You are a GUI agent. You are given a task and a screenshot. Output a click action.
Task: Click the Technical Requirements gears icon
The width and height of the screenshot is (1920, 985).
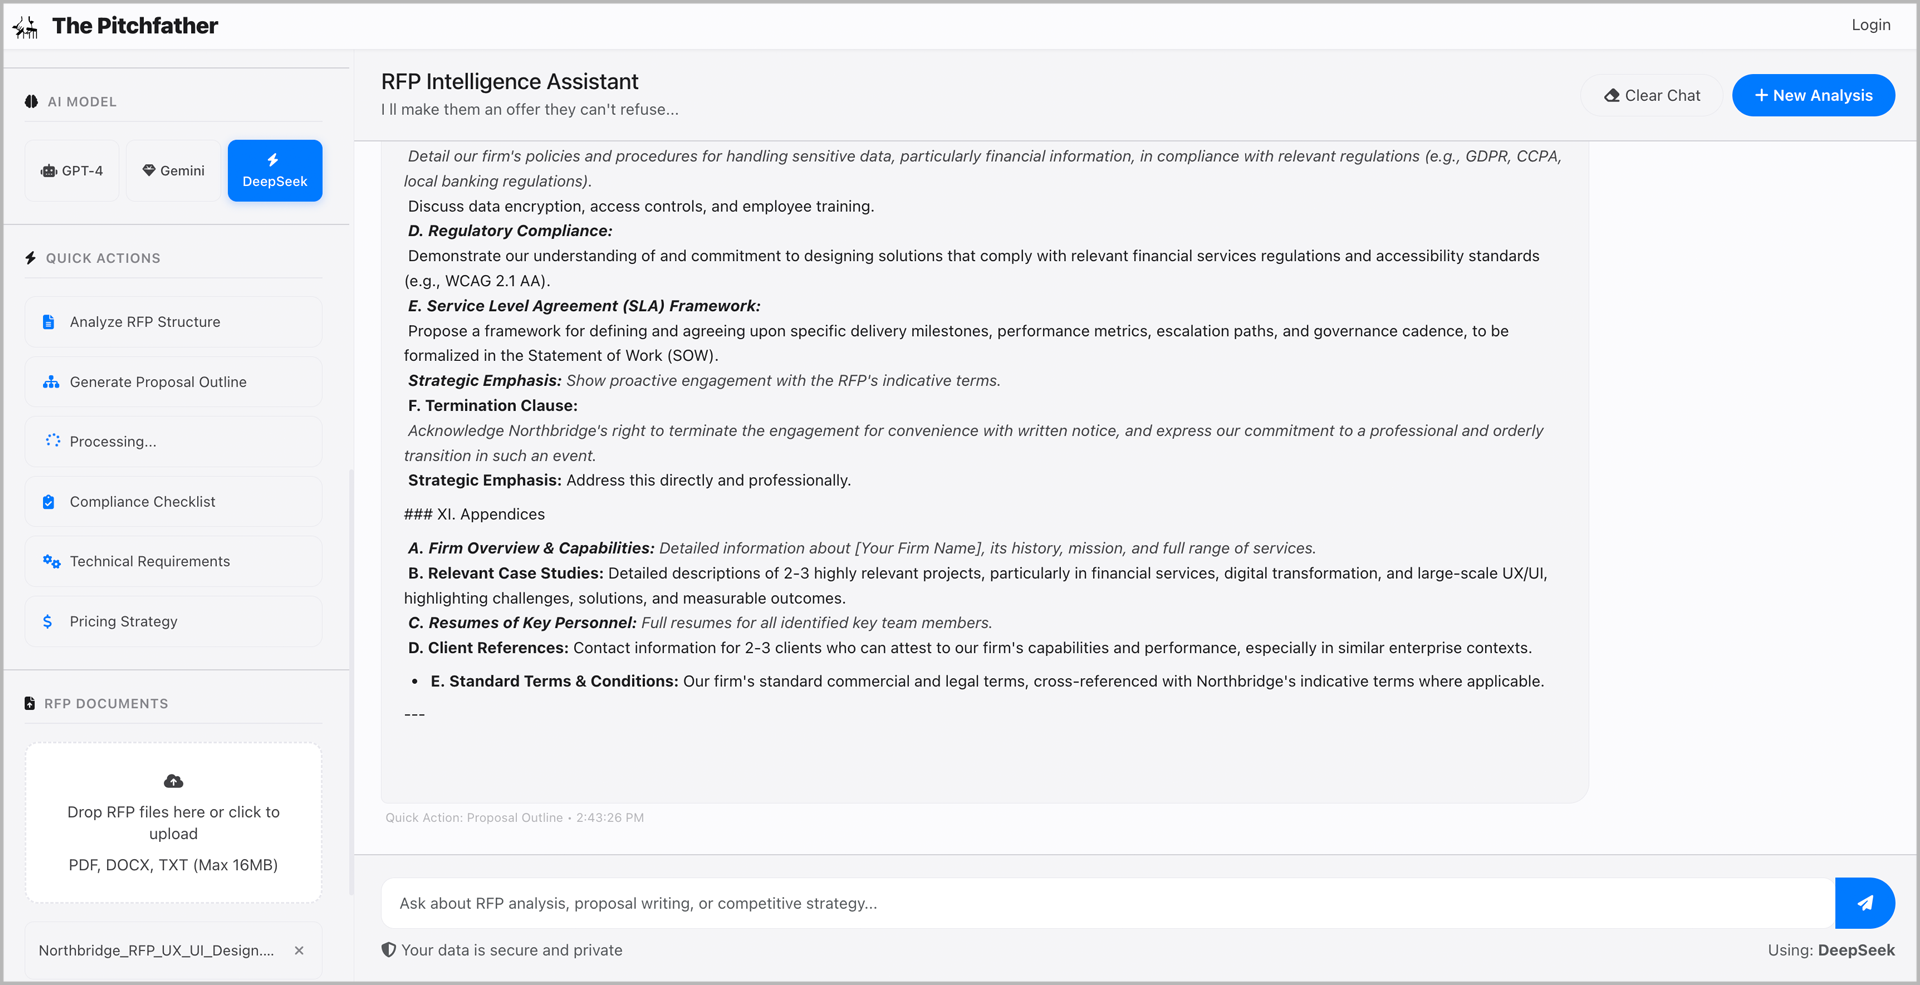click(x=51, y=562)
